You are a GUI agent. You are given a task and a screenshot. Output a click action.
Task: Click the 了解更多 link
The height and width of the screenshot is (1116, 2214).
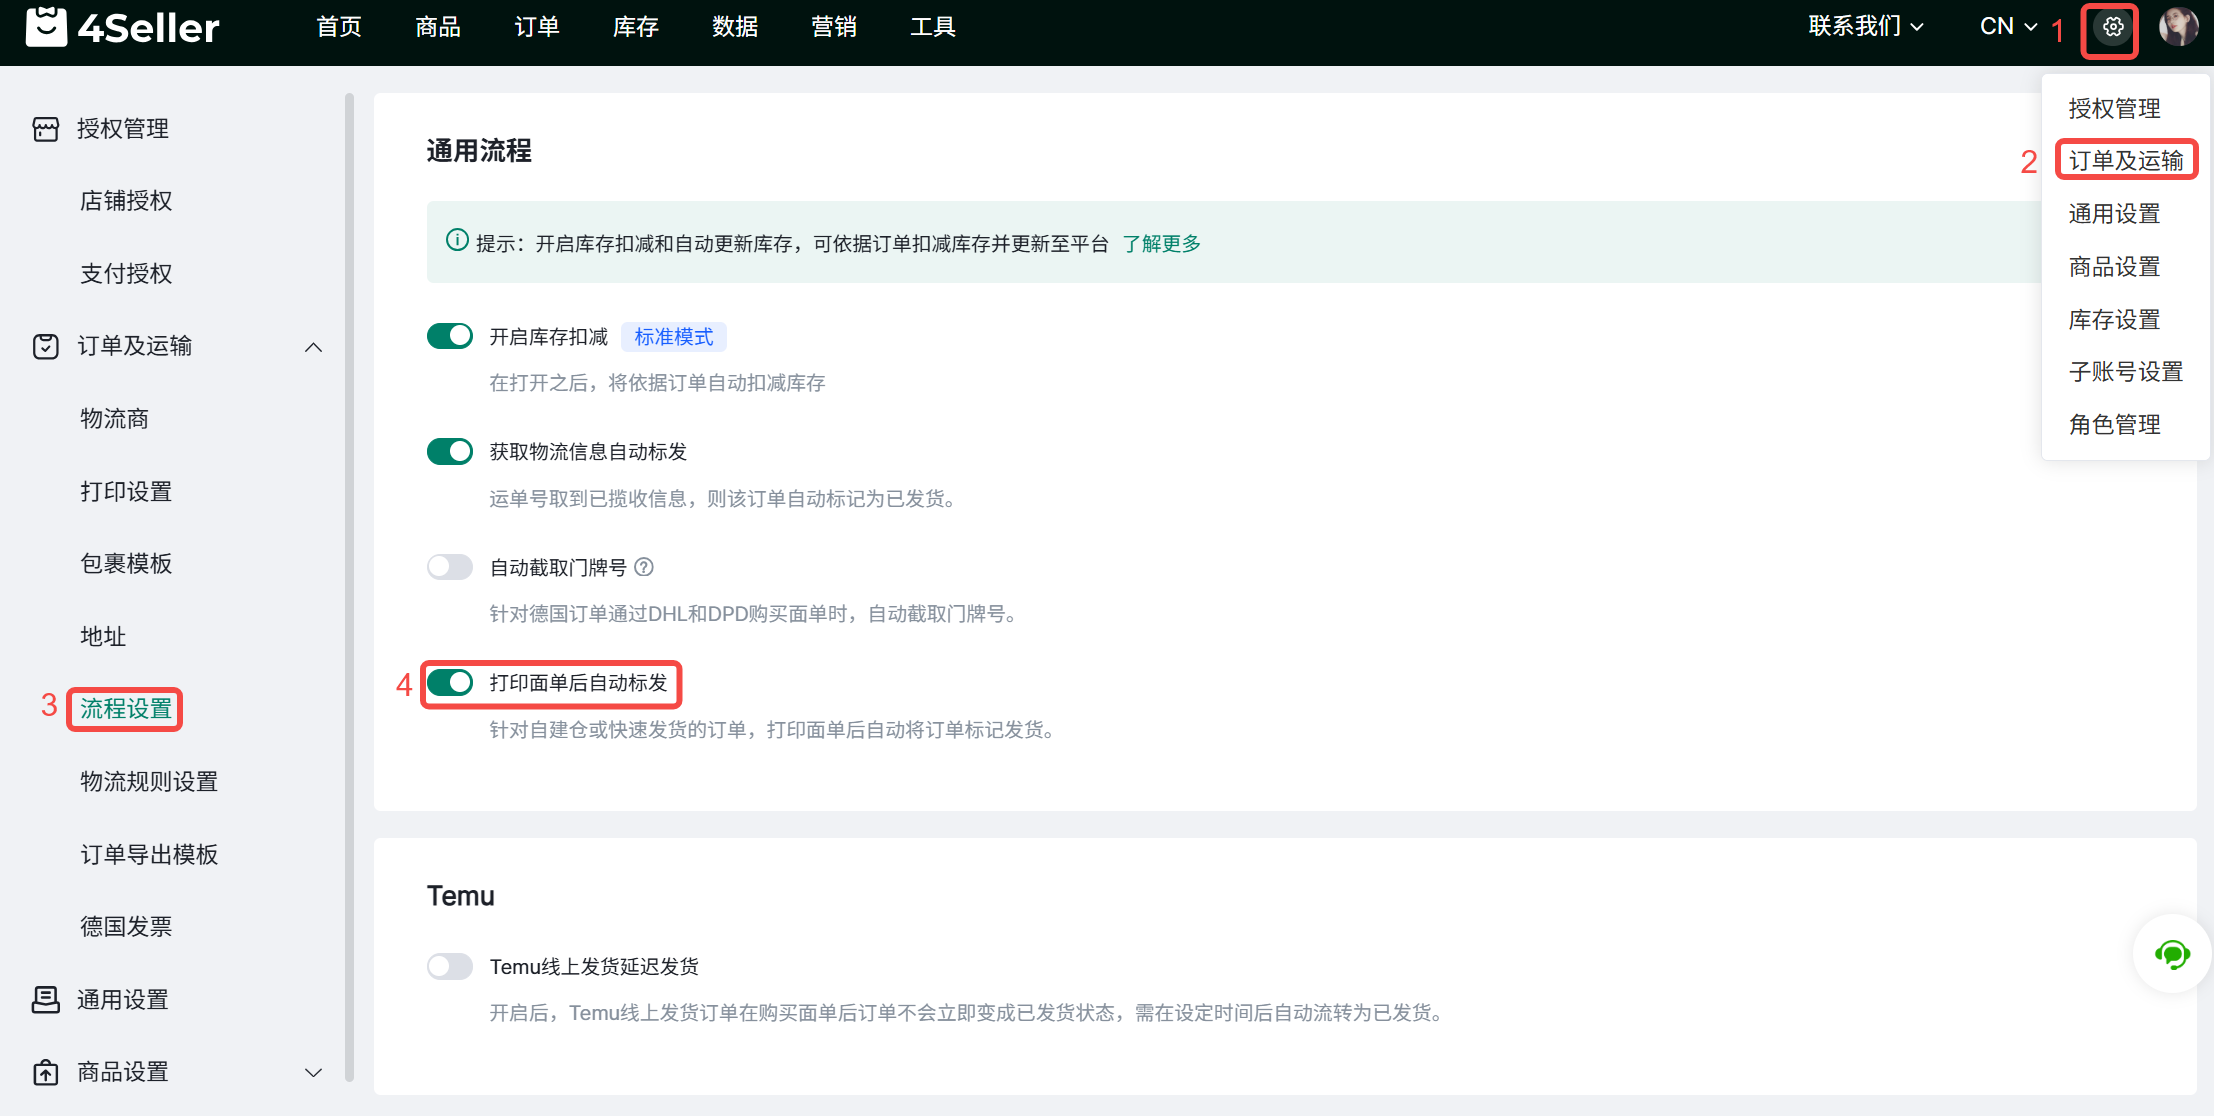click(1161, 244)
